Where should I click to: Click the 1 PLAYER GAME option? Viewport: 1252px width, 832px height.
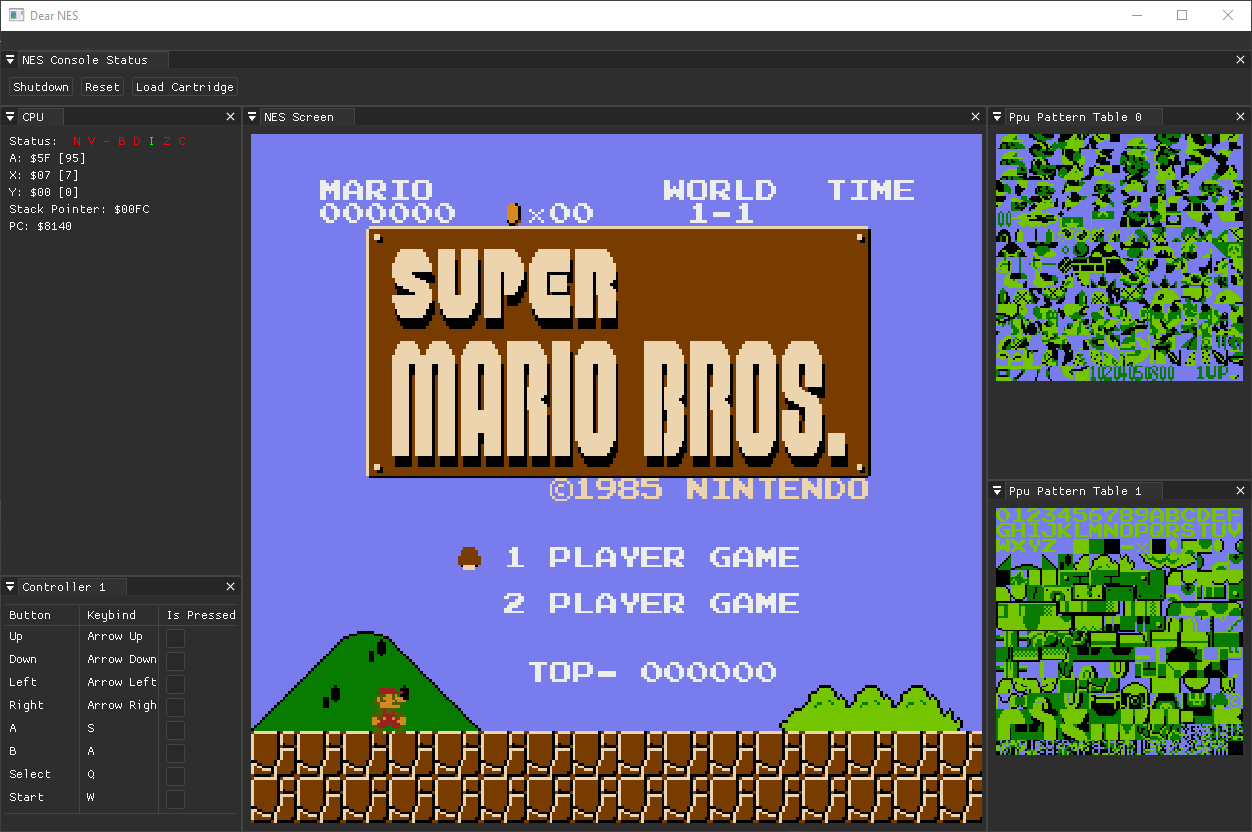pyautogui.click(x=651, y=558)
